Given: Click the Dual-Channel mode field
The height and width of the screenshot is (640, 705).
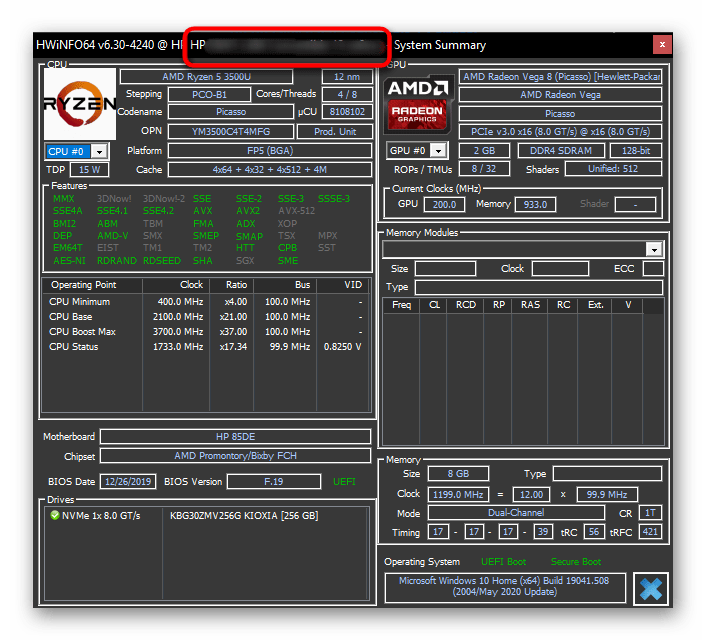Looking at the screenshot, I should click(516, 513).
